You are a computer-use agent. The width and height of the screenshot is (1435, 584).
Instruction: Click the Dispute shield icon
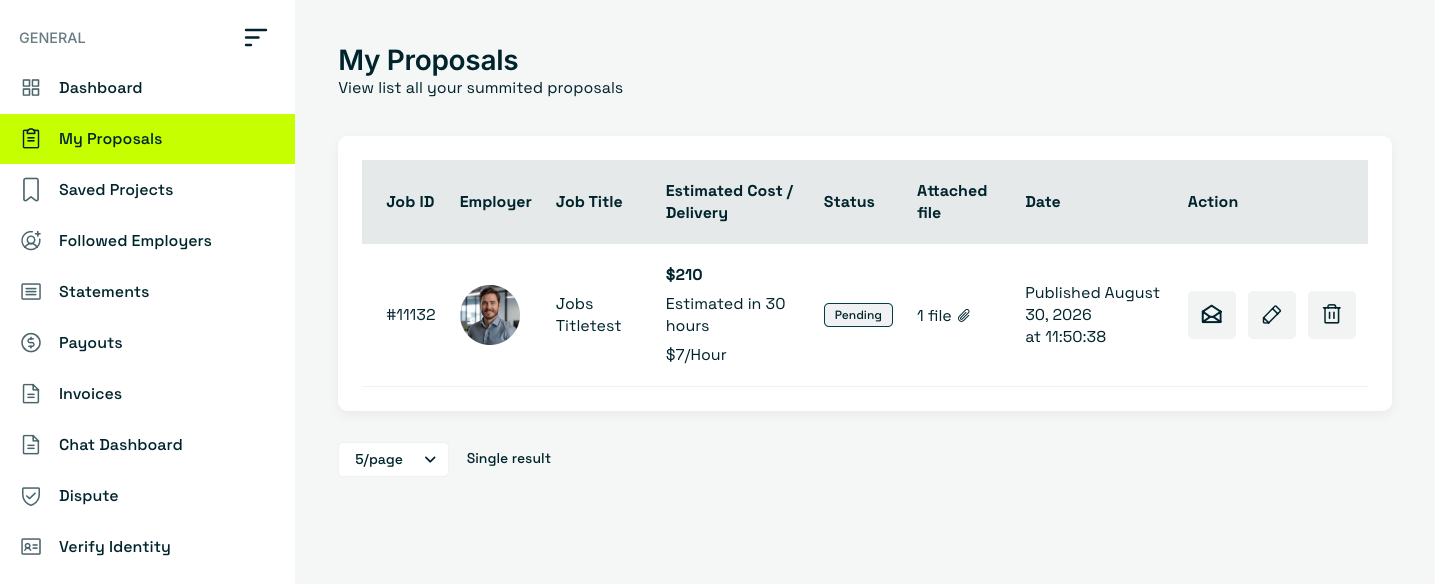pyautogui.click(x=31, y=496)
